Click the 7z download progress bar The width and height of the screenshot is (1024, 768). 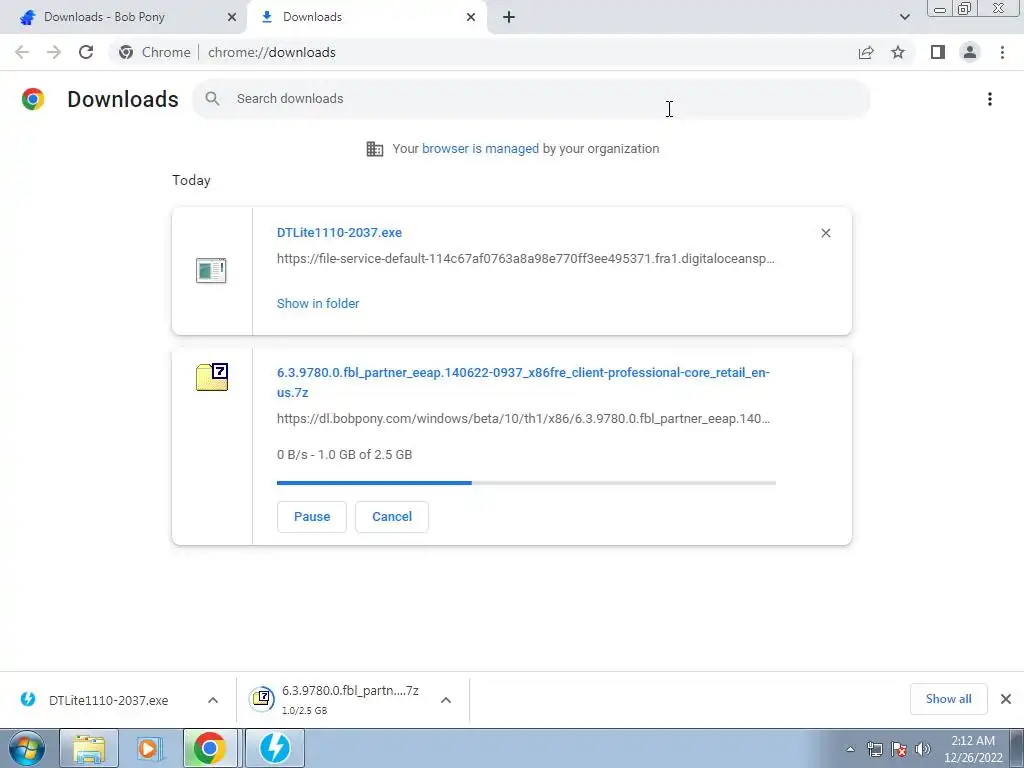526,483
